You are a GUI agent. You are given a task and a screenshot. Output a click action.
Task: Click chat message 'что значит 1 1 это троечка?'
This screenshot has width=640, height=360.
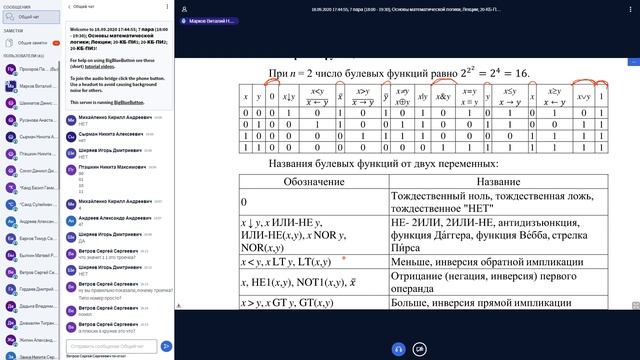coord(107,258)
